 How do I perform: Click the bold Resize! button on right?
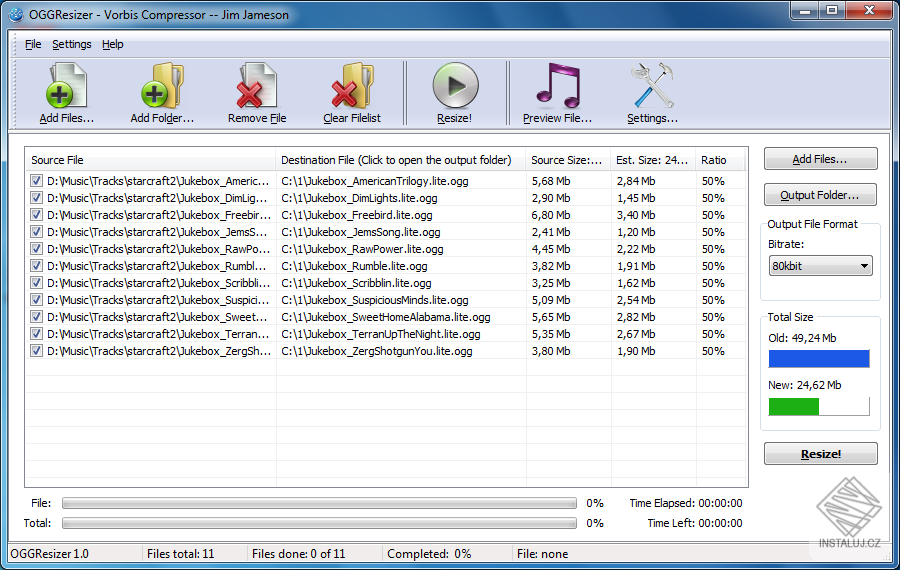pos(820,453)
